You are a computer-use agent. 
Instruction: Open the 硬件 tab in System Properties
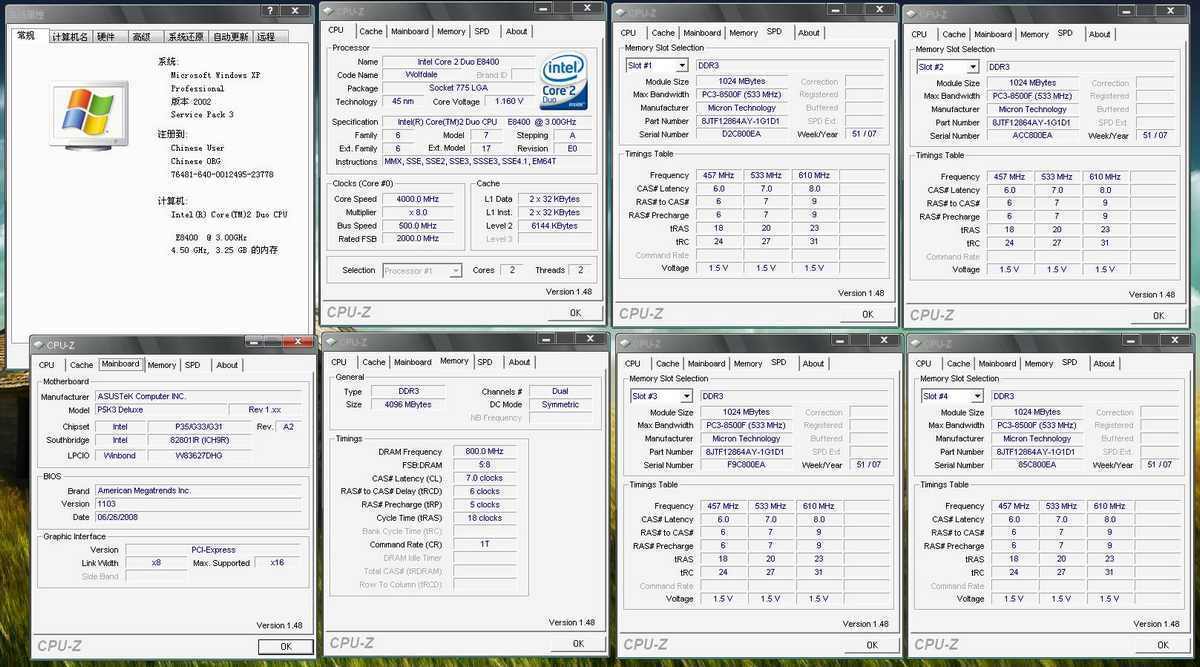coord(106,37)
